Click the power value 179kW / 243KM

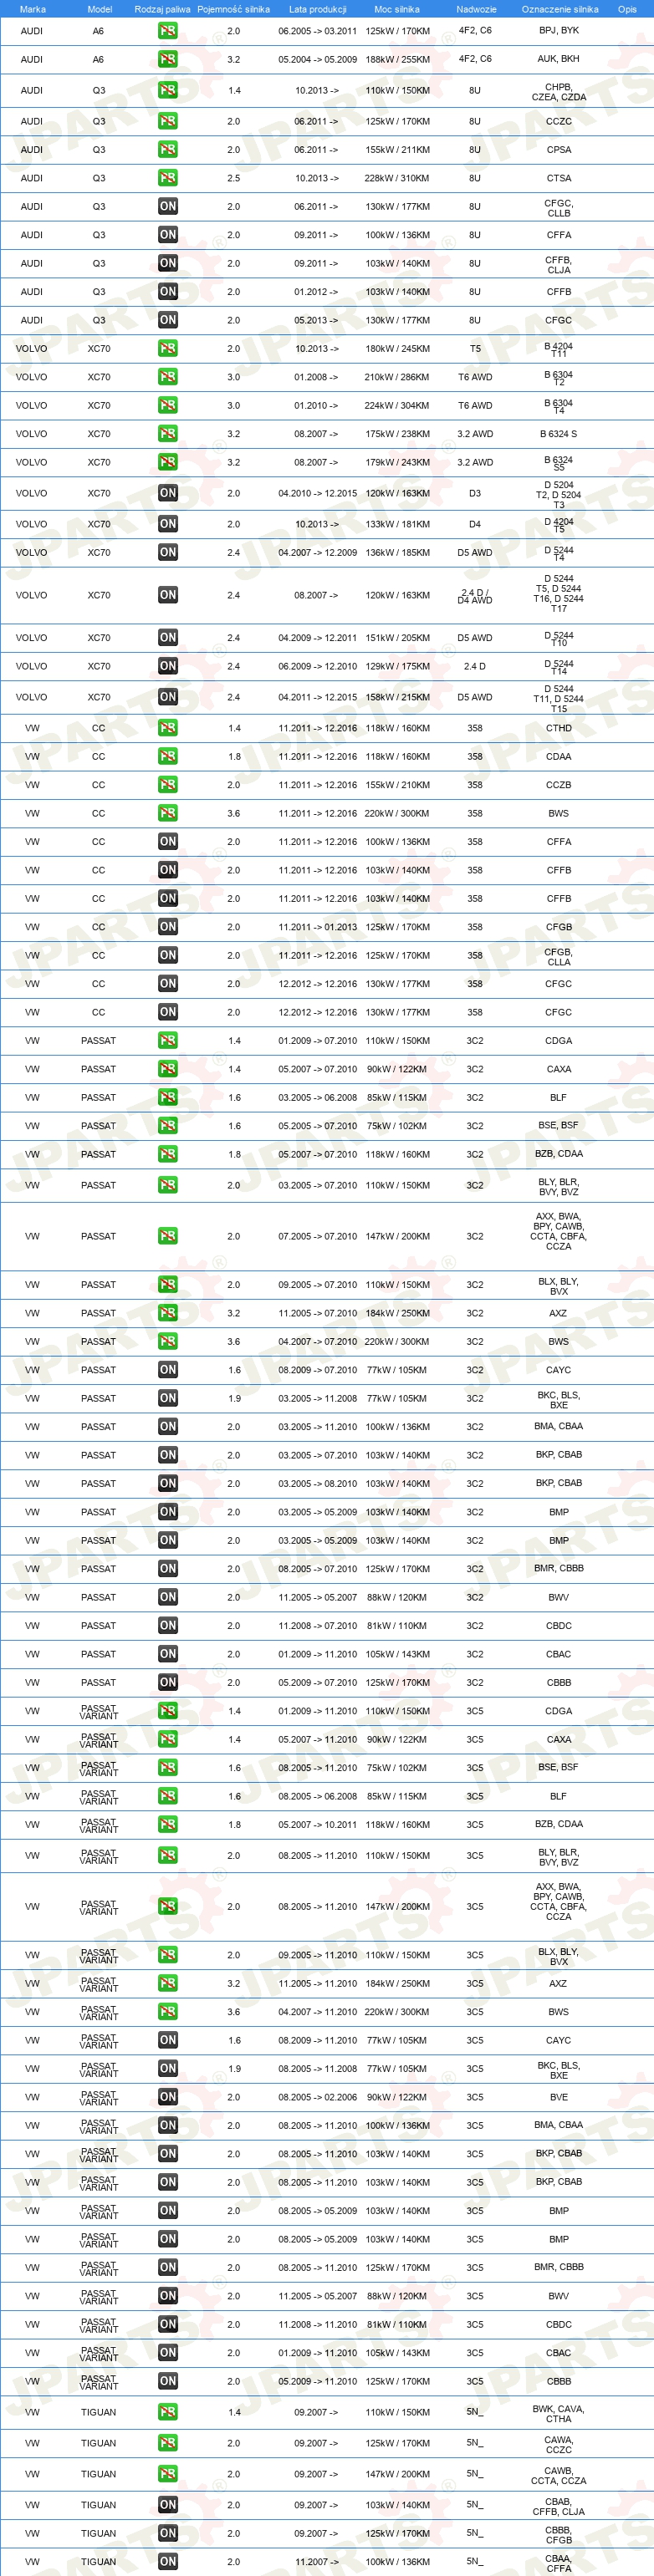click(397, 462)
